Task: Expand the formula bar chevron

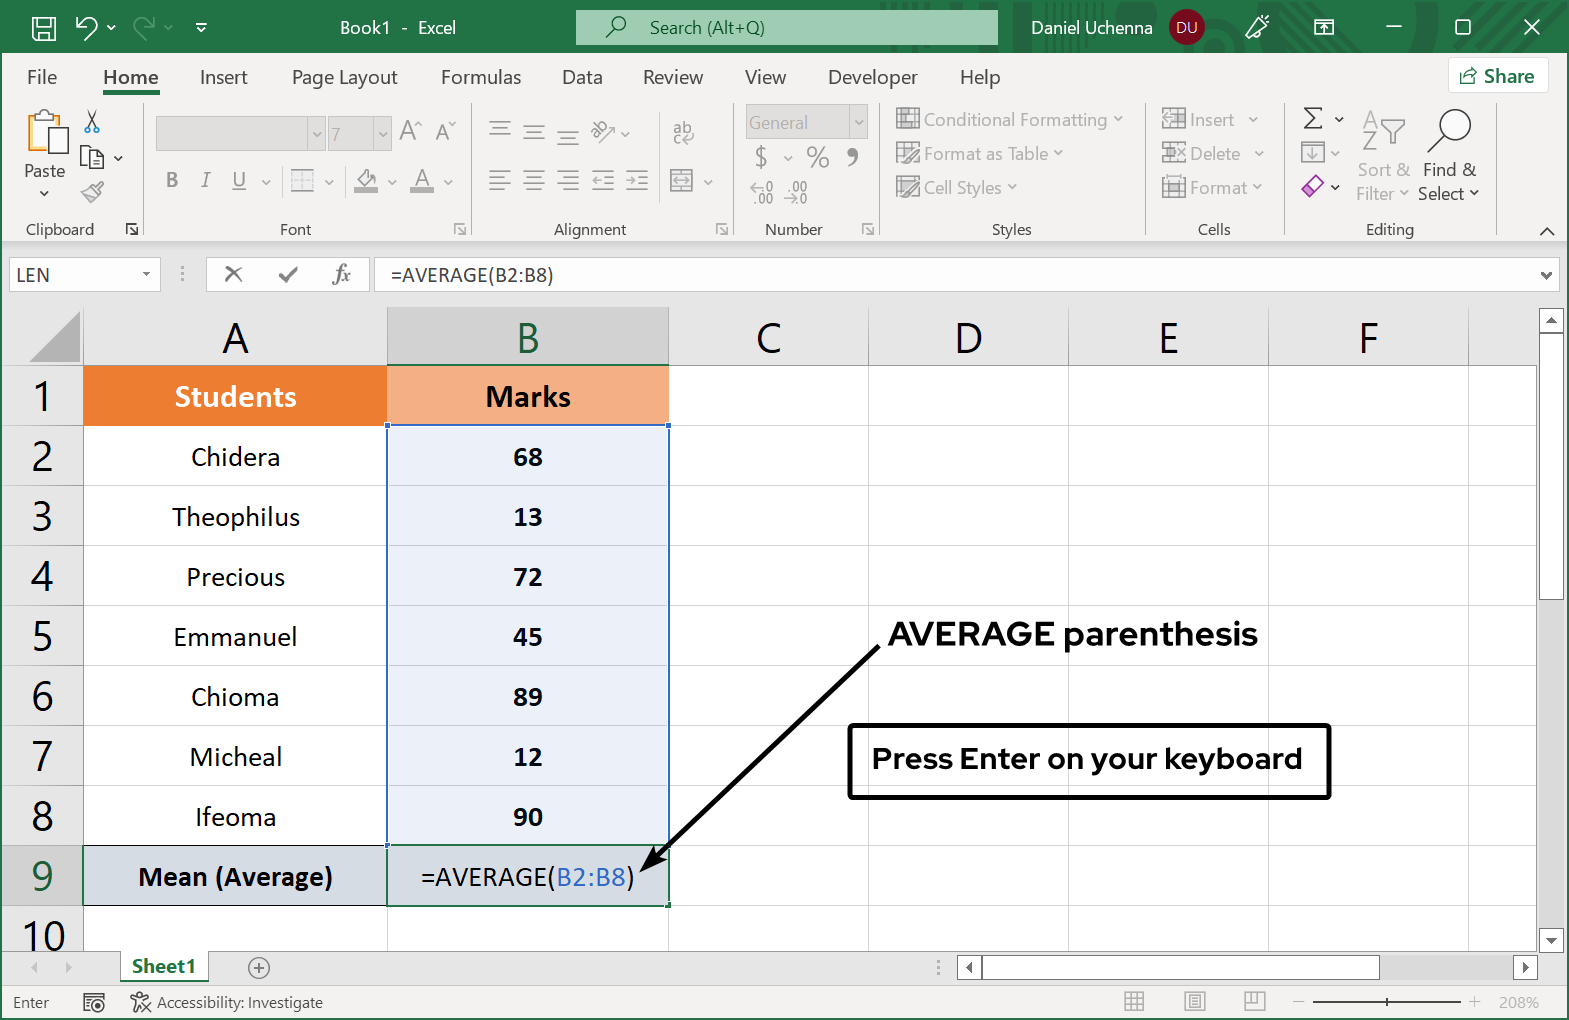Action: tap(1546, 275)
